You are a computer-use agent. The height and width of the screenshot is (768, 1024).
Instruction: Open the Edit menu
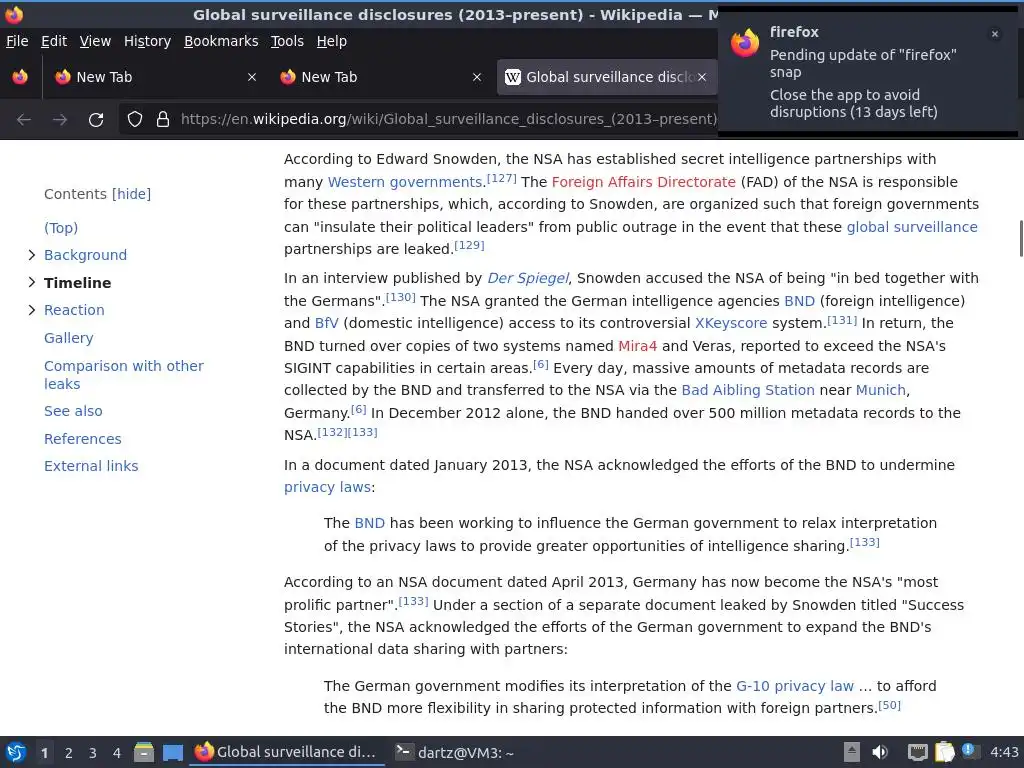coord(54,41)
